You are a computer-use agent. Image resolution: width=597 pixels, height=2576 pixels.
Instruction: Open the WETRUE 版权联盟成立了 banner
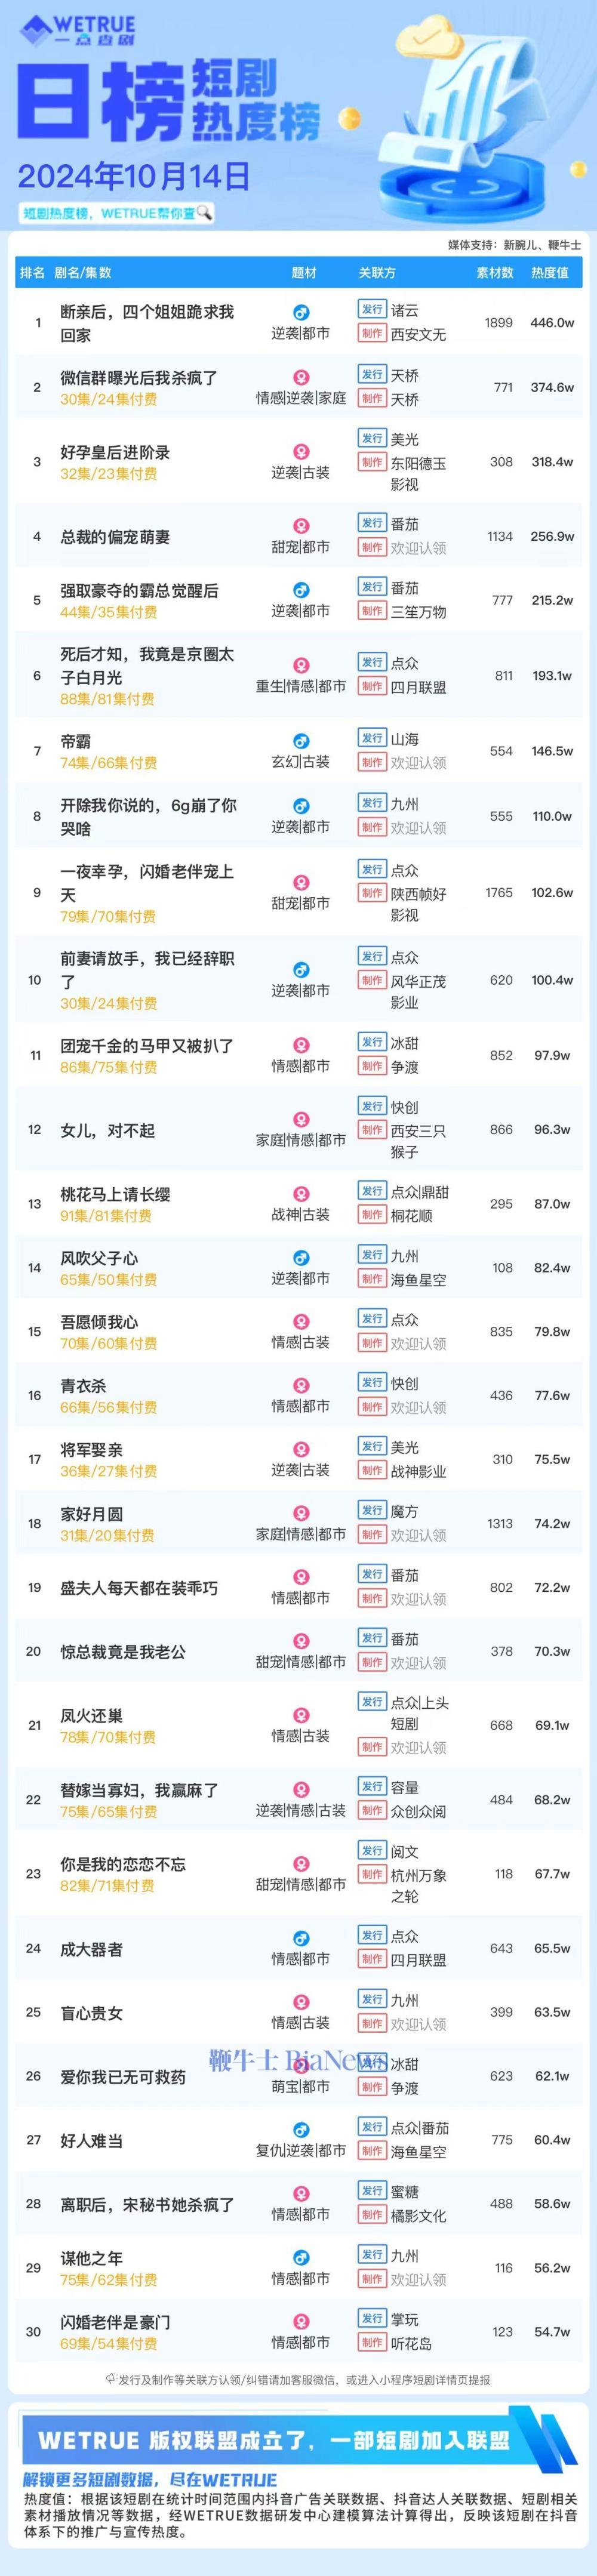coord(298,2441)
